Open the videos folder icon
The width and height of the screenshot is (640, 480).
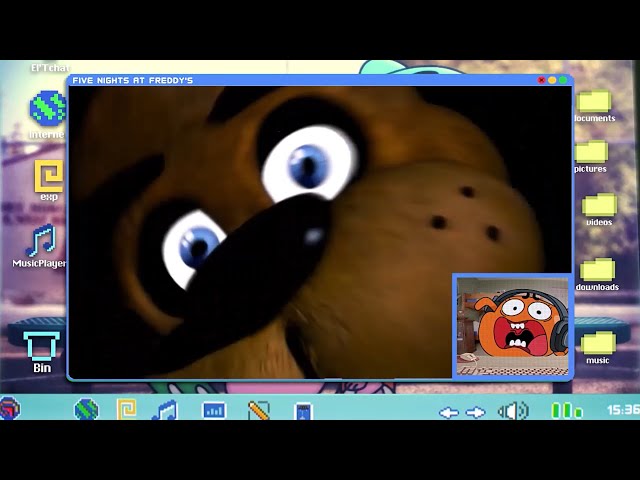coord(599,204)
